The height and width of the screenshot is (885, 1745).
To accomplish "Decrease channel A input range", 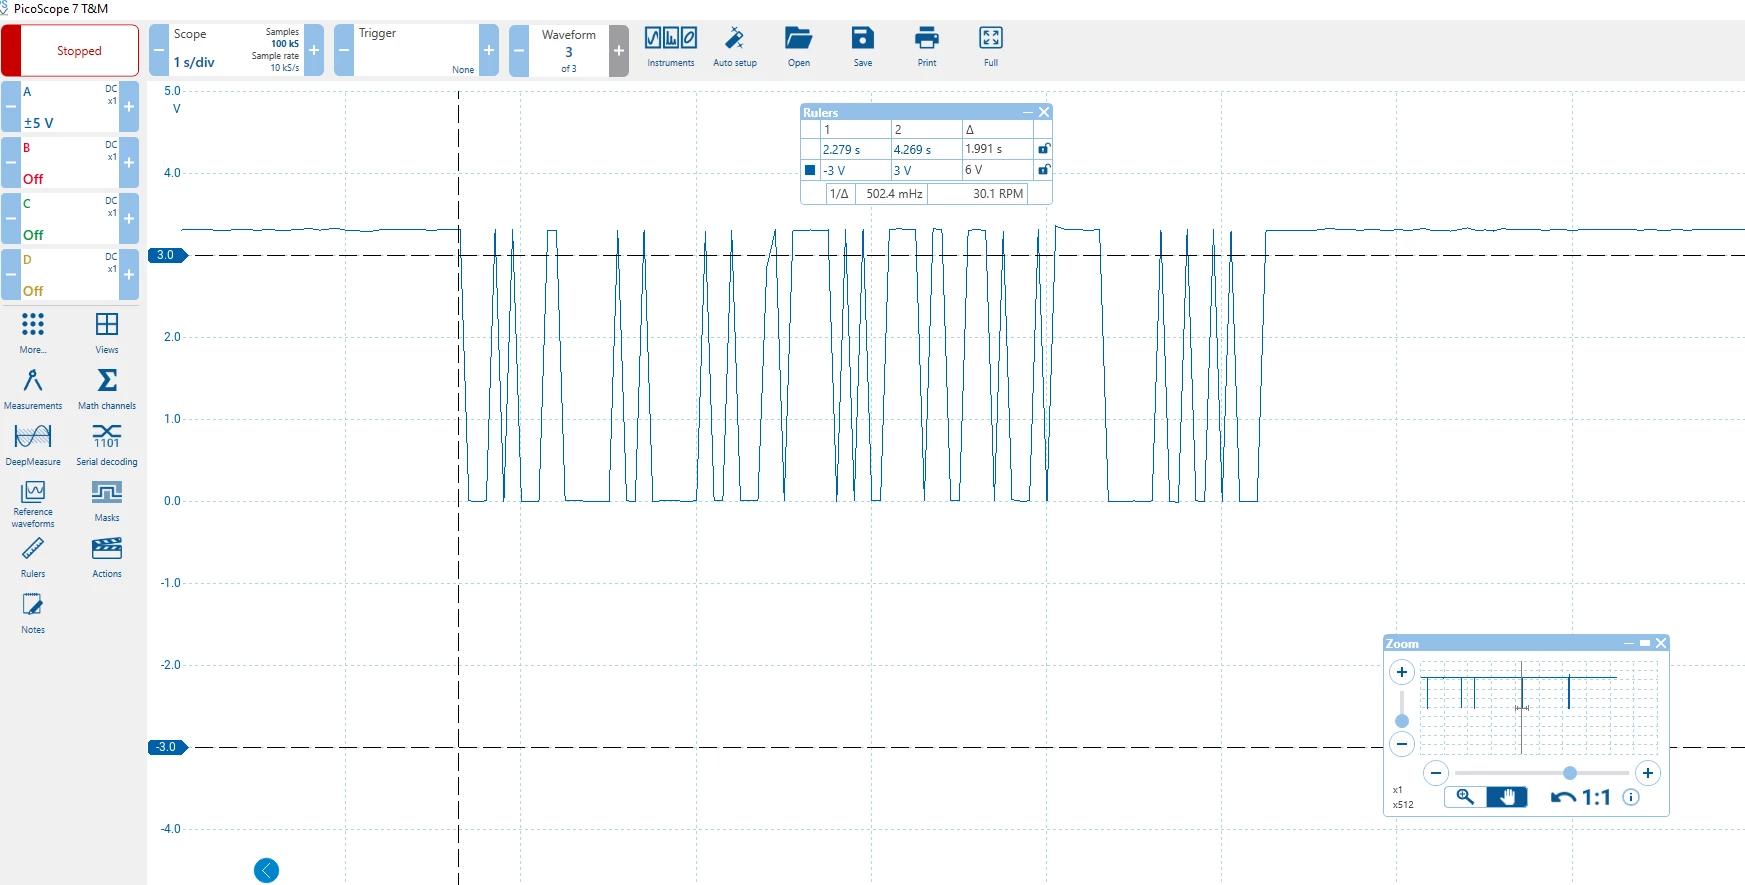I will tap(10, 107).
